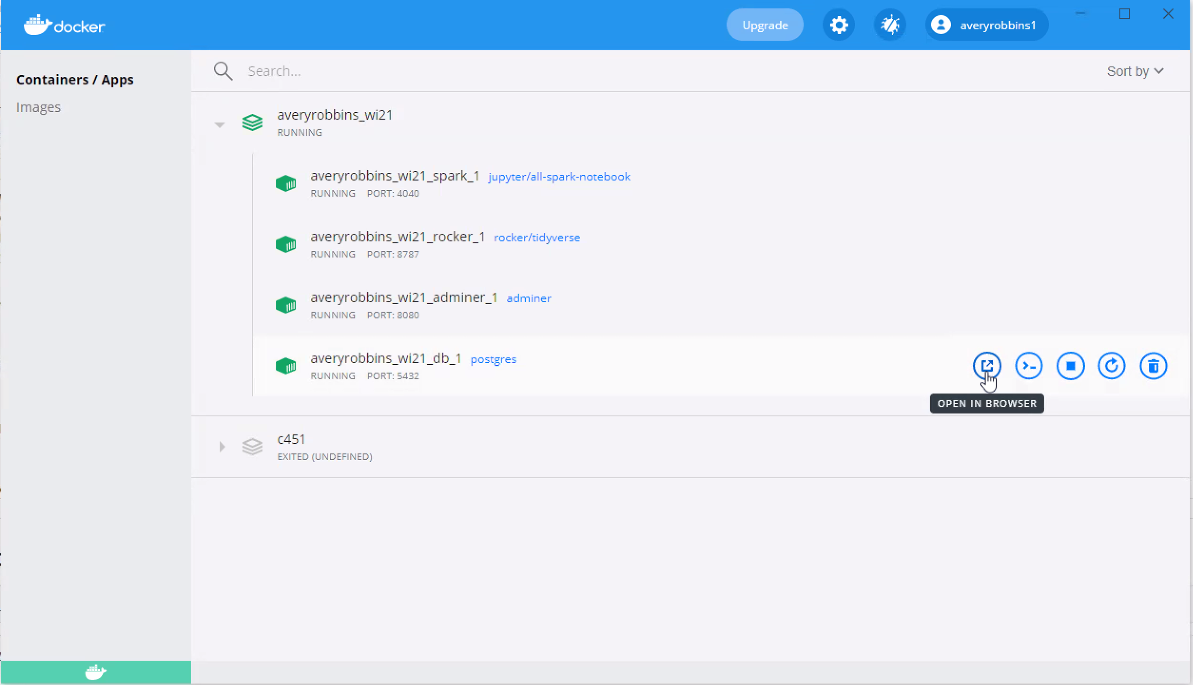Click the c451 stack icon
The width and height of the screenshot is (1193, 685).
pyautogui.click(x=253, y=447)
